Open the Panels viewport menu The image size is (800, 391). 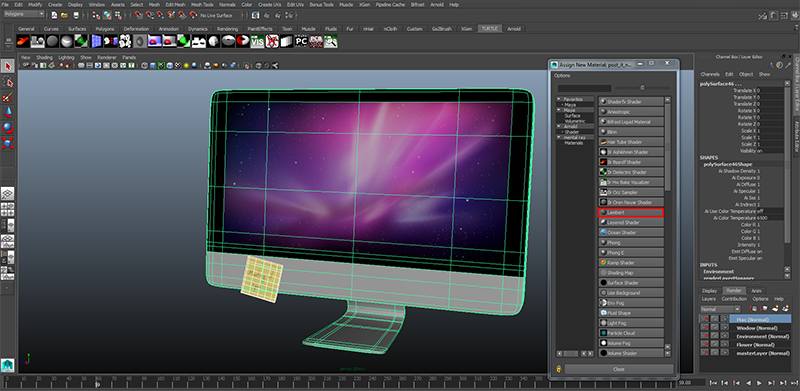[129, 58]
